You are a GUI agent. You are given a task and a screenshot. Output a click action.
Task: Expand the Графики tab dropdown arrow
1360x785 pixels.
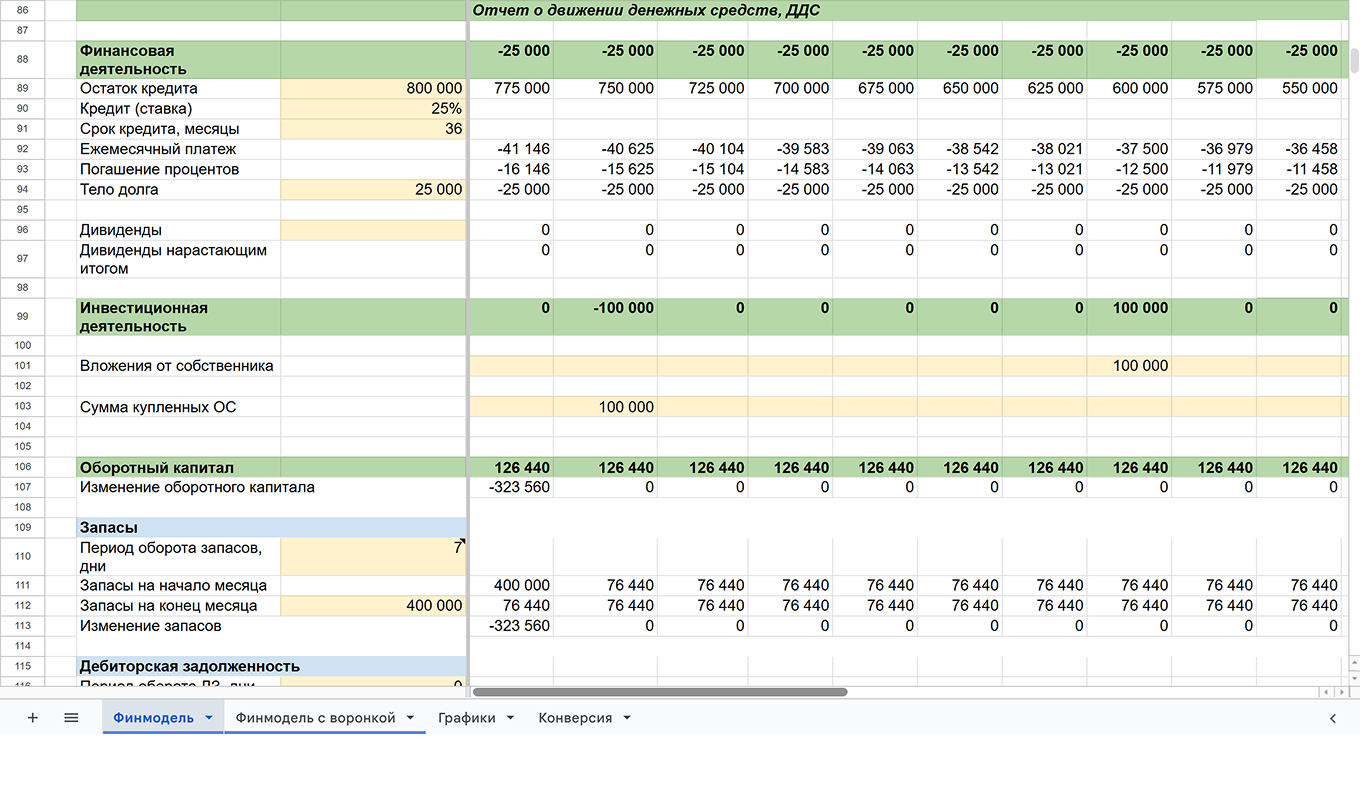click(x=510, y=718)
